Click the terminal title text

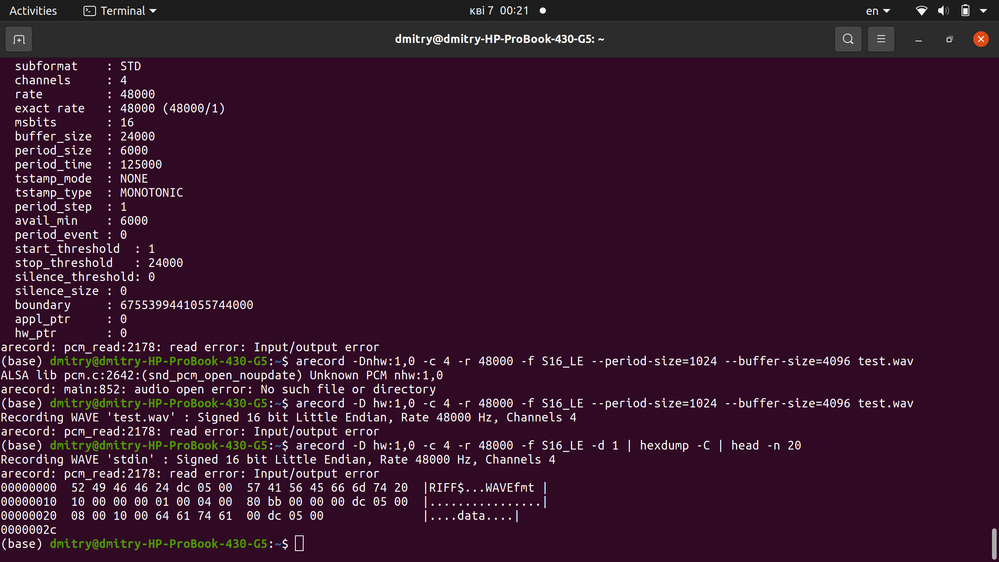tap(500, 39)
